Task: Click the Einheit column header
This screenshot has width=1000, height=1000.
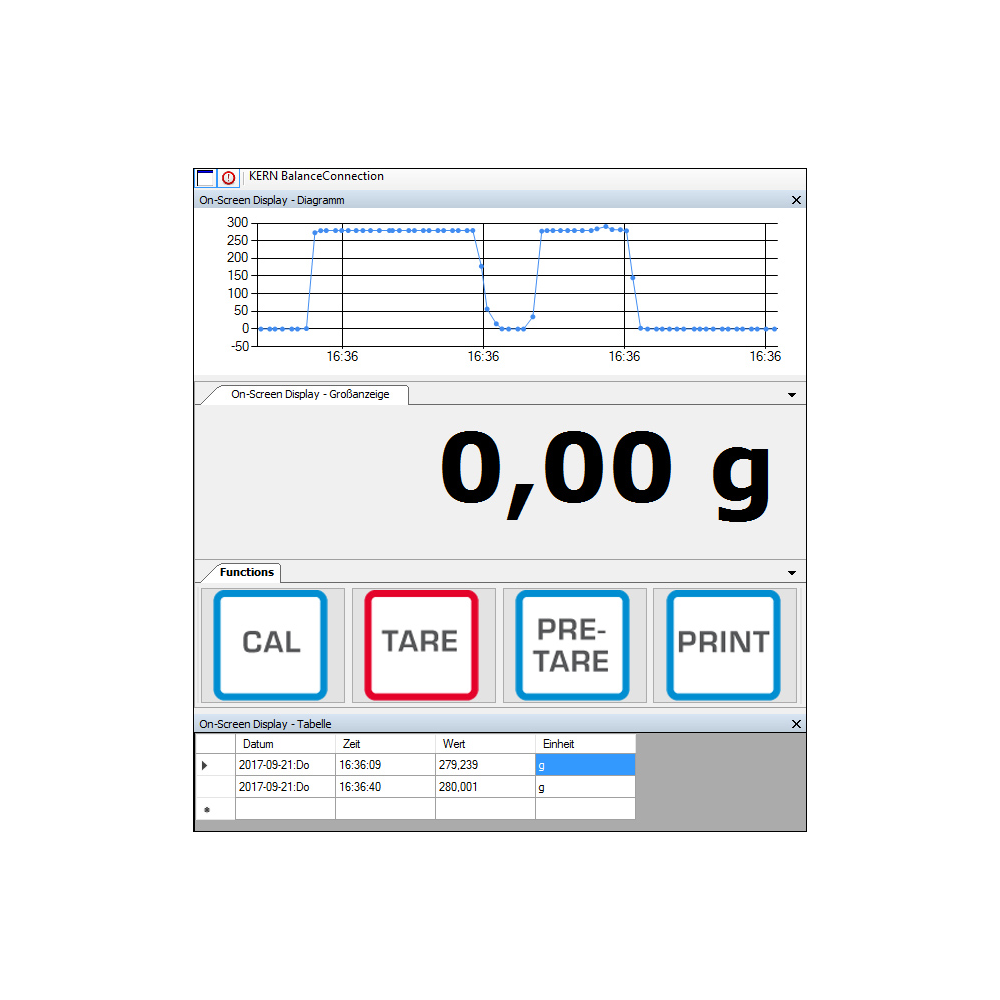Action: click(x=585, y=744)
